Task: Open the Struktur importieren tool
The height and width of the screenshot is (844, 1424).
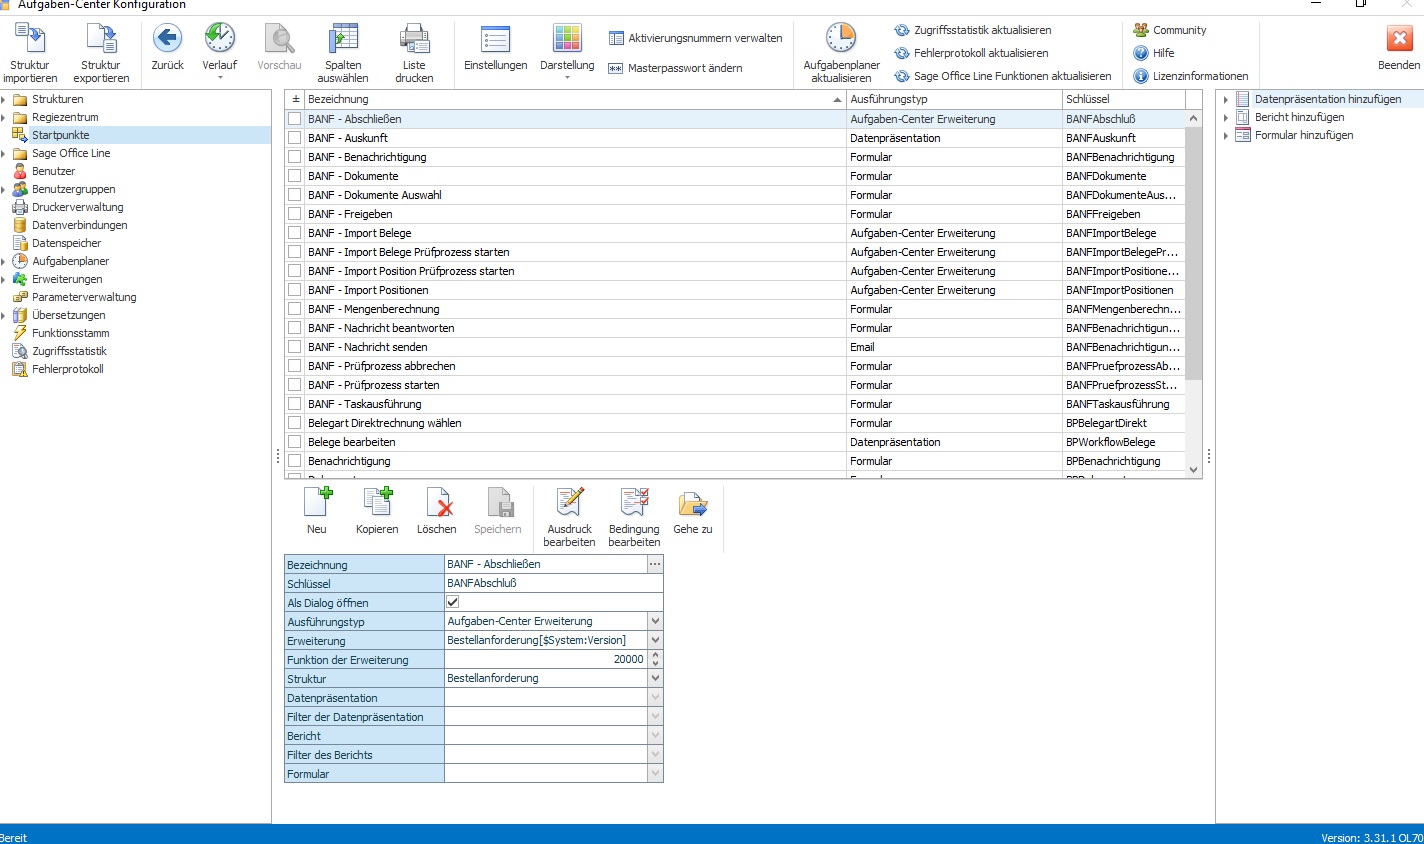Action: (x=30, y=52)
